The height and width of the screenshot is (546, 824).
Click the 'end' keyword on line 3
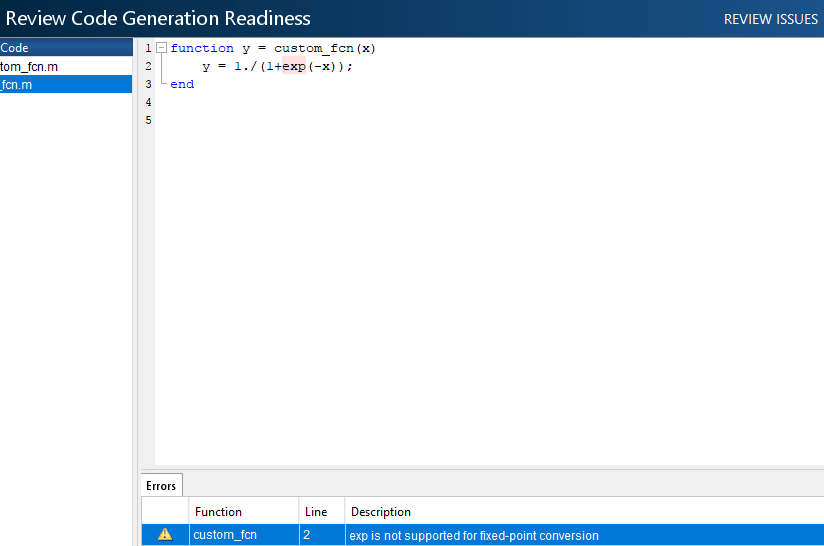tap(182, 84)
